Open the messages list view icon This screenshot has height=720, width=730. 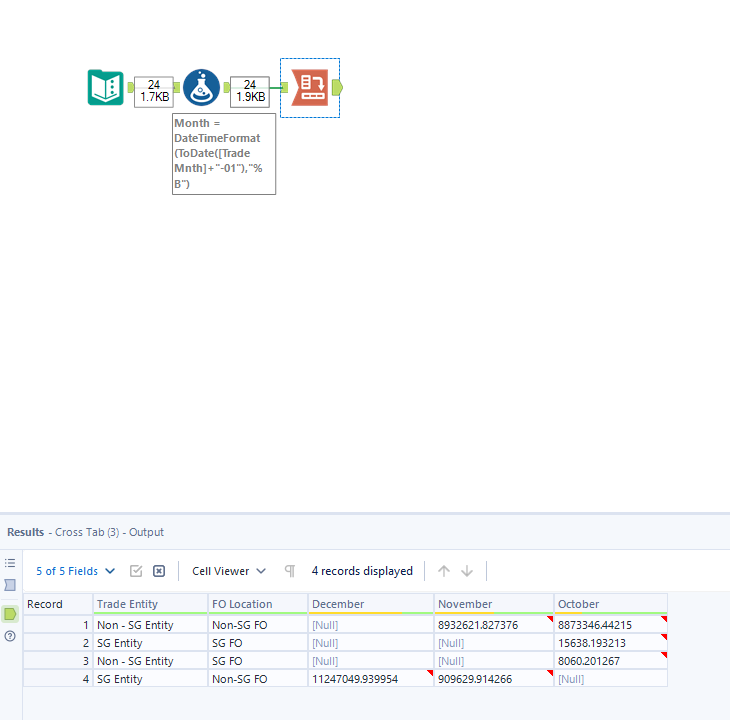click(x=10, y=563)
